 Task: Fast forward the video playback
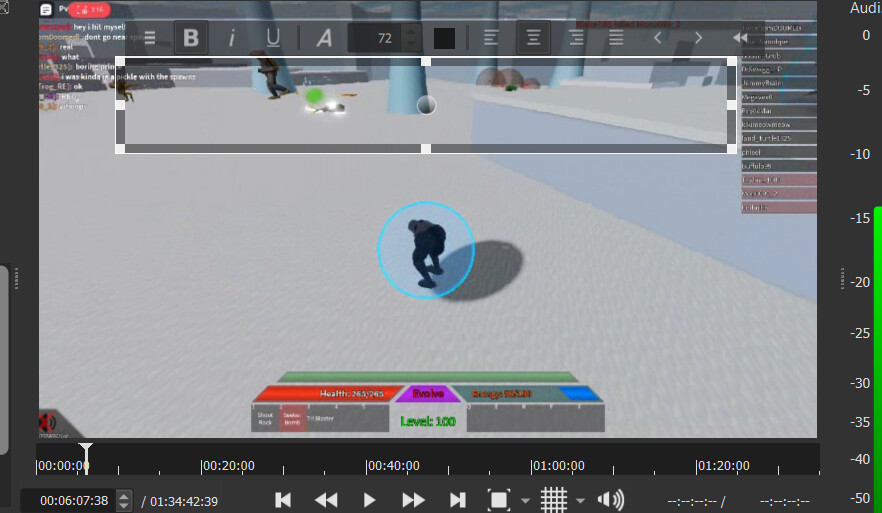(413, 500)
